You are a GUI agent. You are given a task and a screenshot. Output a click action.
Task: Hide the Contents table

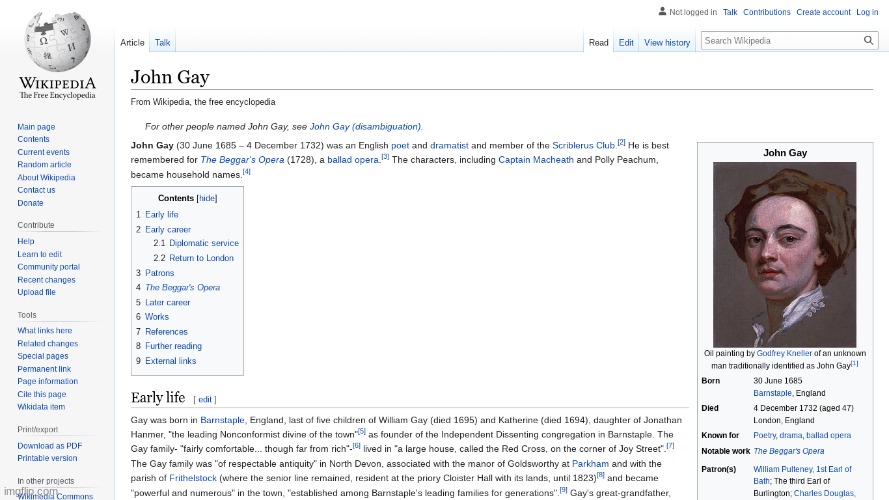pyautogui.click(x=207, y=198)
